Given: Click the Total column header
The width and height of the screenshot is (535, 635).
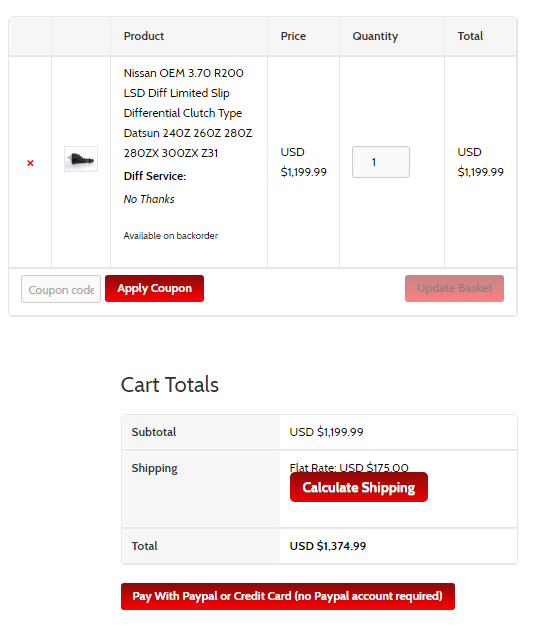Looking at the screenshot, I should point(470,36).
